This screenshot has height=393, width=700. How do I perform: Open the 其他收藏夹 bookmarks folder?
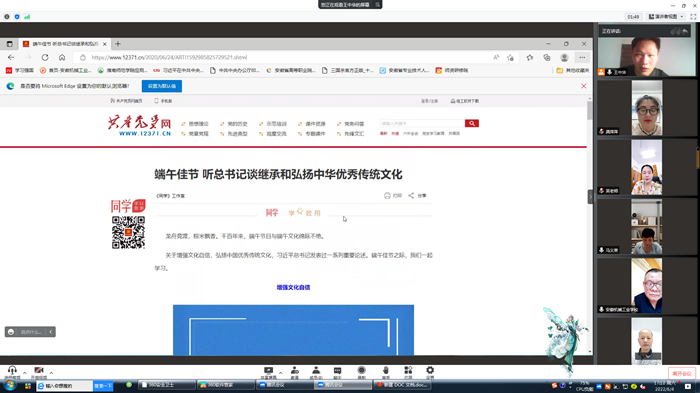pos(572,70)
